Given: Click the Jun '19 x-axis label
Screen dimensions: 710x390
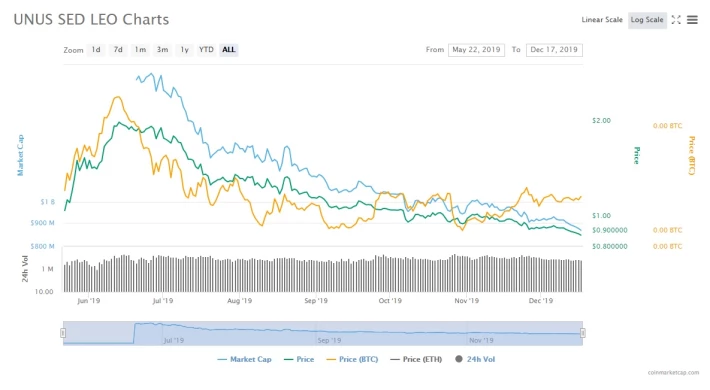Looking at the screenshot, I should point(89,301).
